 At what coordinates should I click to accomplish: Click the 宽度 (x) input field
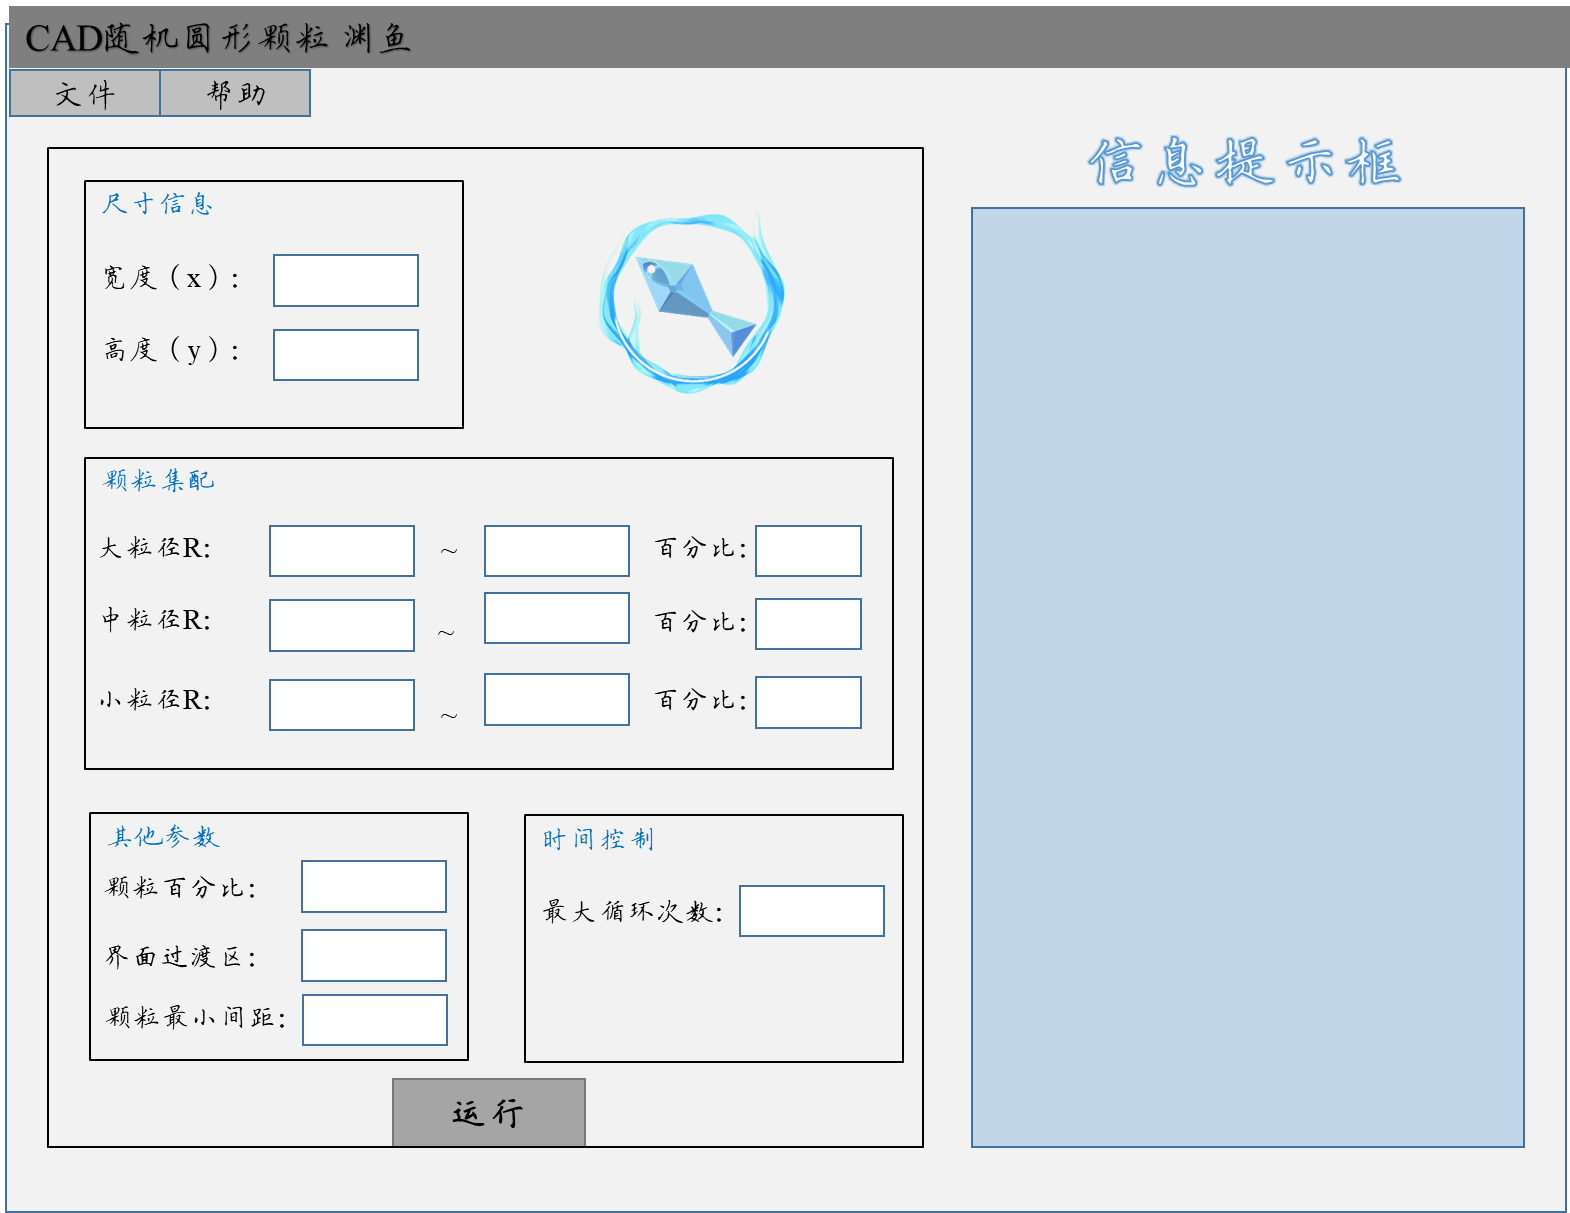pos(346,281)
